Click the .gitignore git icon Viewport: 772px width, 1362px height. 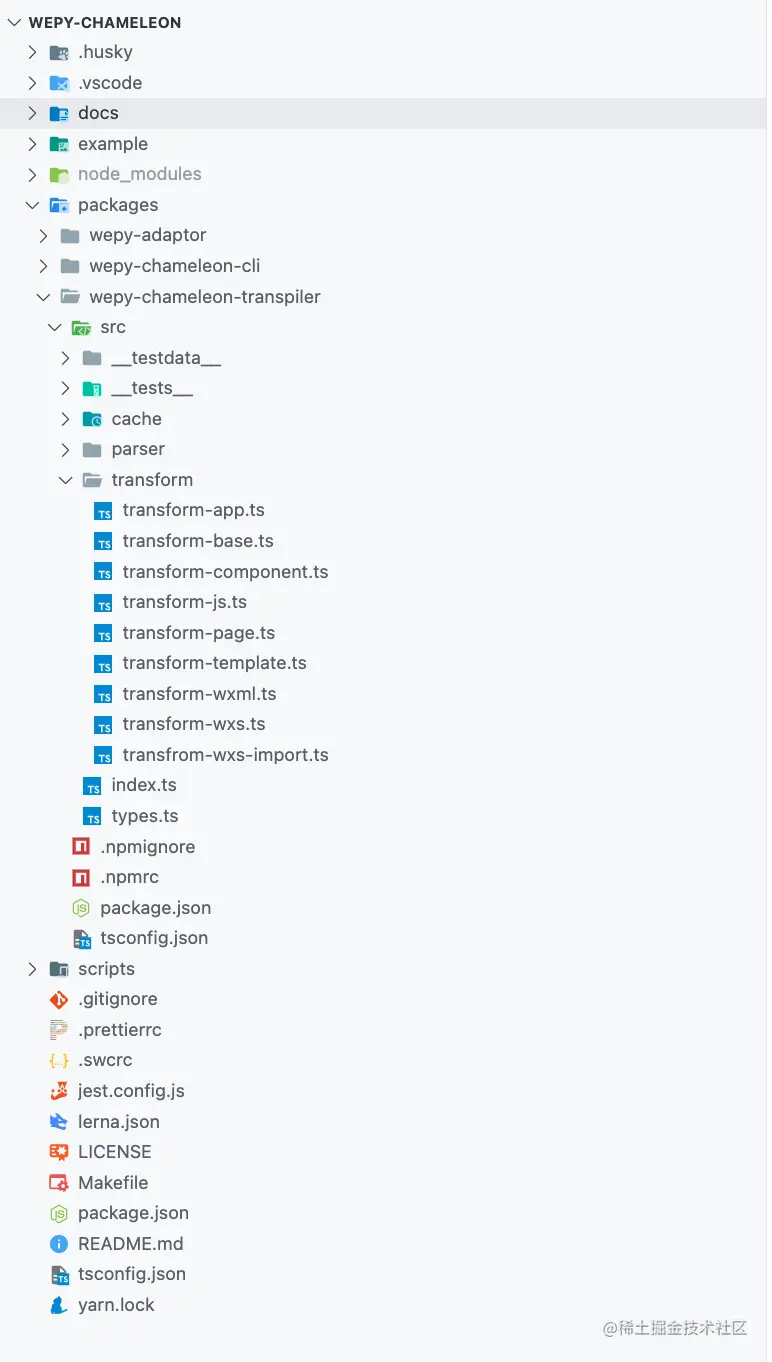[x=59, y=999]
